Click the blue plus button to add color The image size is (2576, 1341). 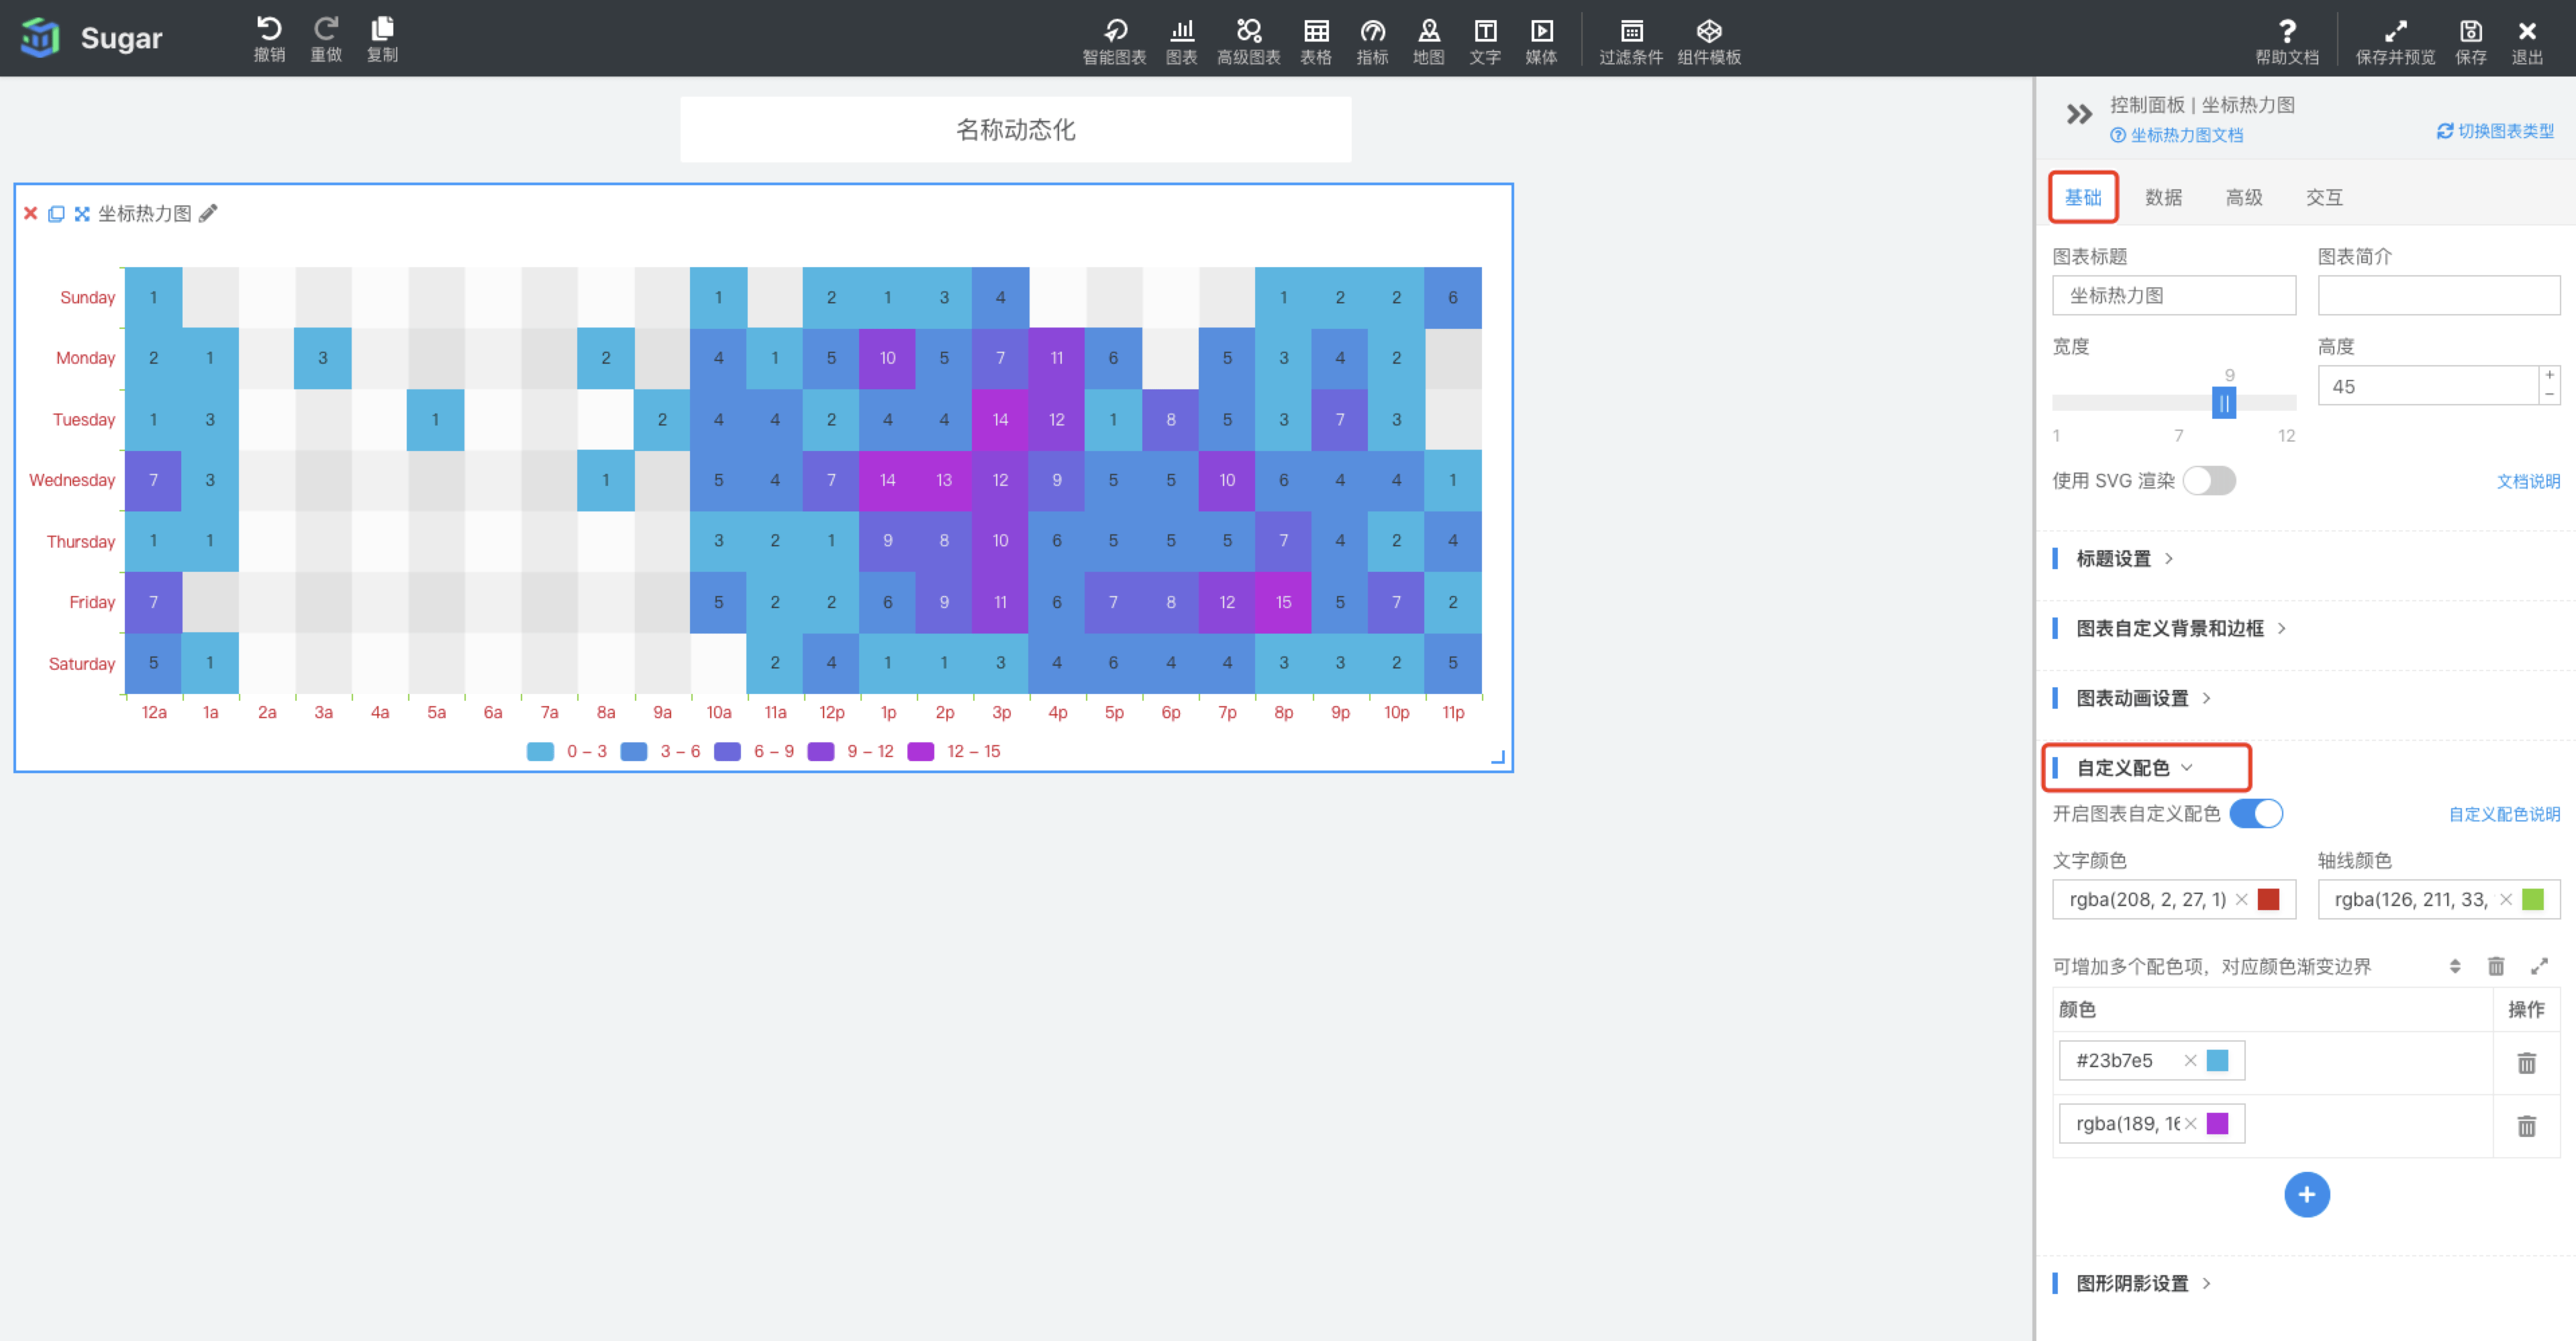point(2307,1195)
